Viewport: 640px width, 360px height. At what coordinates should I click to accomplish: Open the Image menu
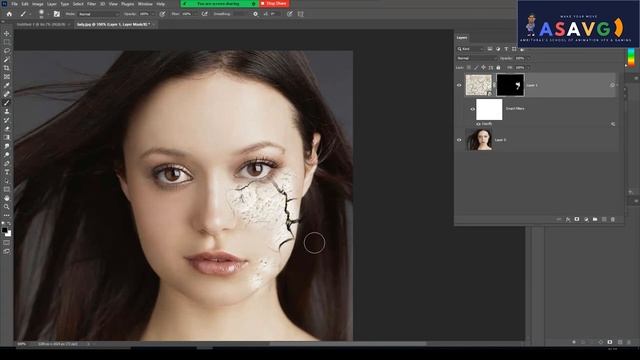(x=38, y=4)
